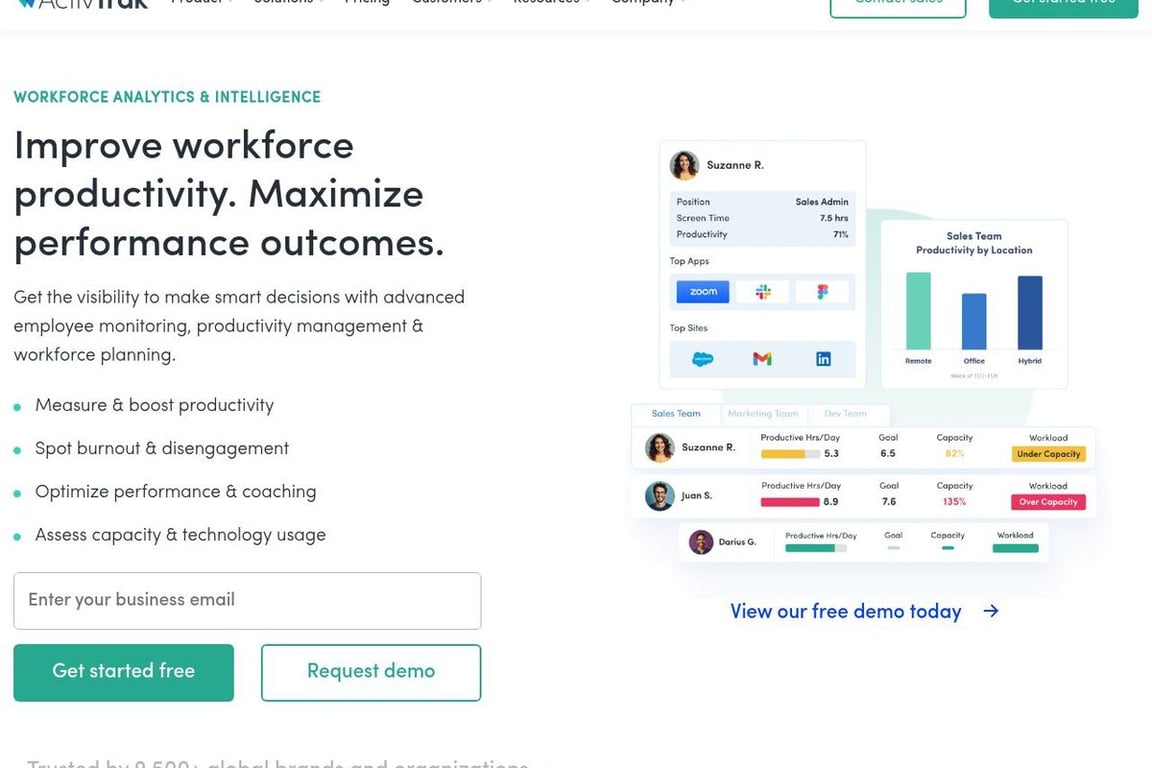Click the 71% productivity value
This screenshot has height=768, width=1152.
point(840,234)
